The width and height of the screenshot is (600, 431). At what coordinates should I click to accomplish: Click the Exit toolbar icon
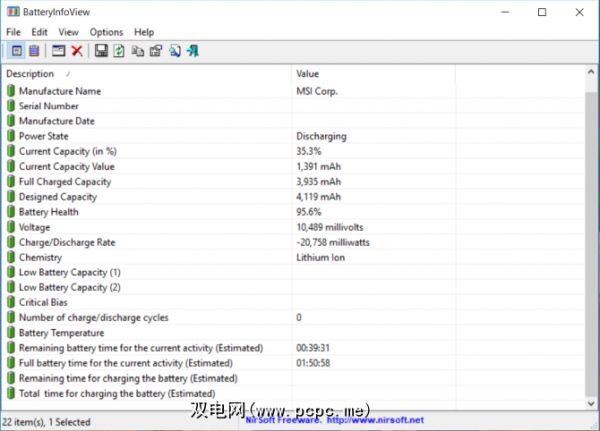pyautogui.click(x=193, y=51)
